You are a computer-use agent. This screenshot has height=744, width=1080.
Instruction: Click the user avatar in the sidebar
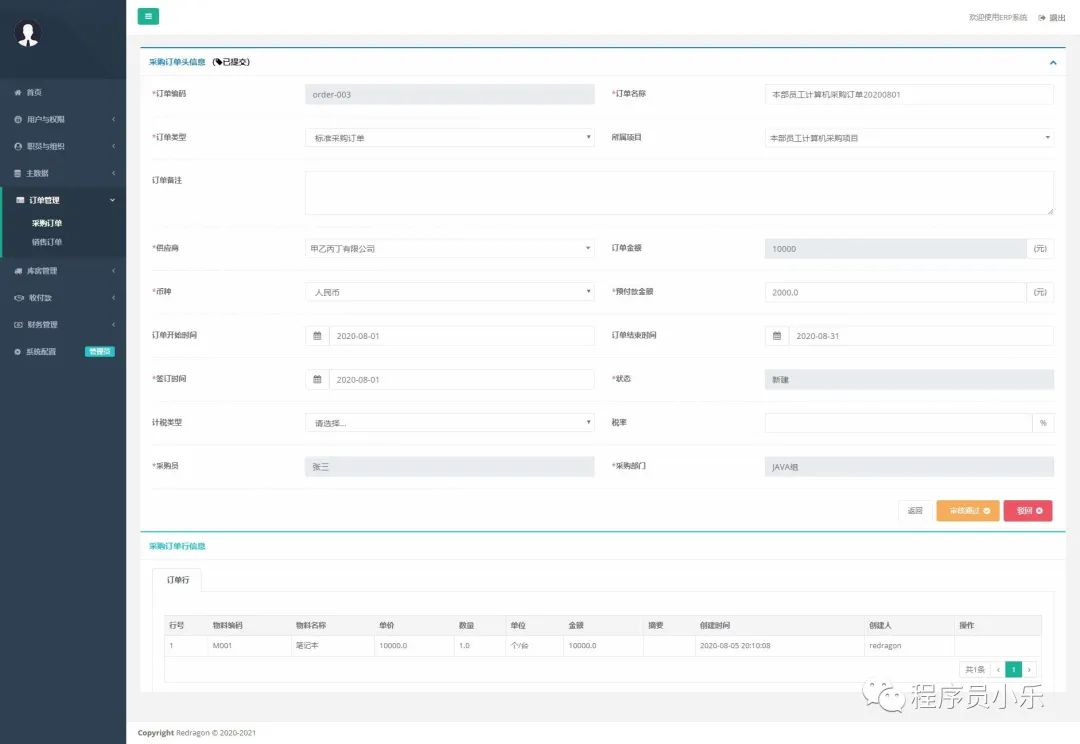(28, 33)
